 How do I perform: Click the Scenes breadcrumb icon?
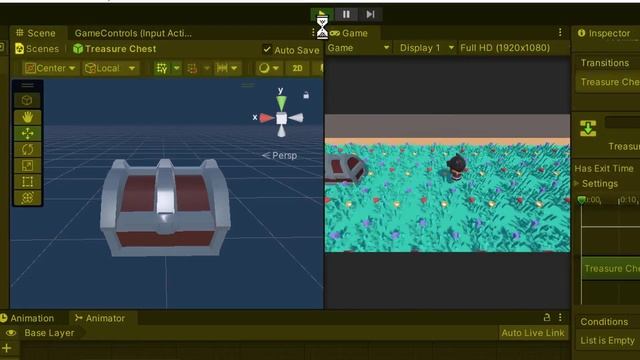[20, 49]
